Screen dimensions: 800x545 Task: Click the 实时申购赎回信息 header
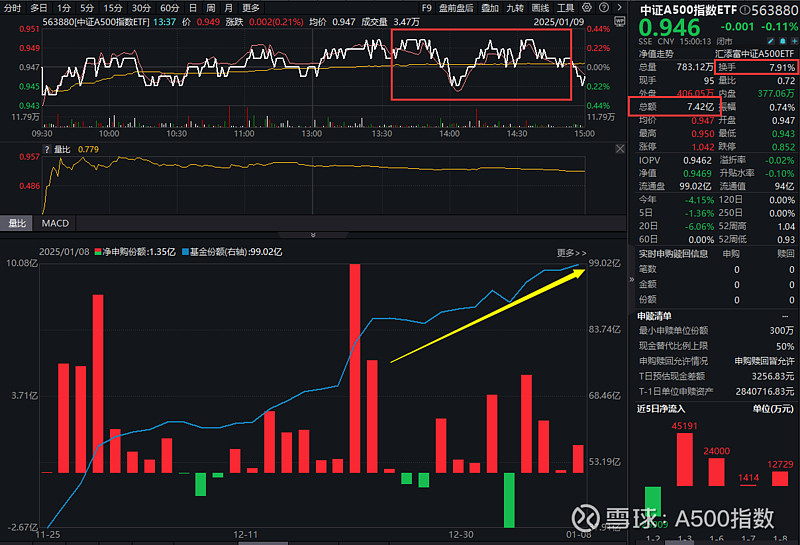(673, 254)
